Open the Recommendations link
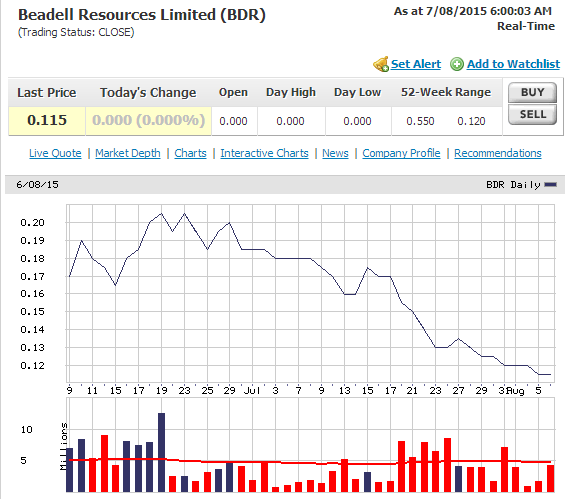The image size is (566, 499). point(498,153)
